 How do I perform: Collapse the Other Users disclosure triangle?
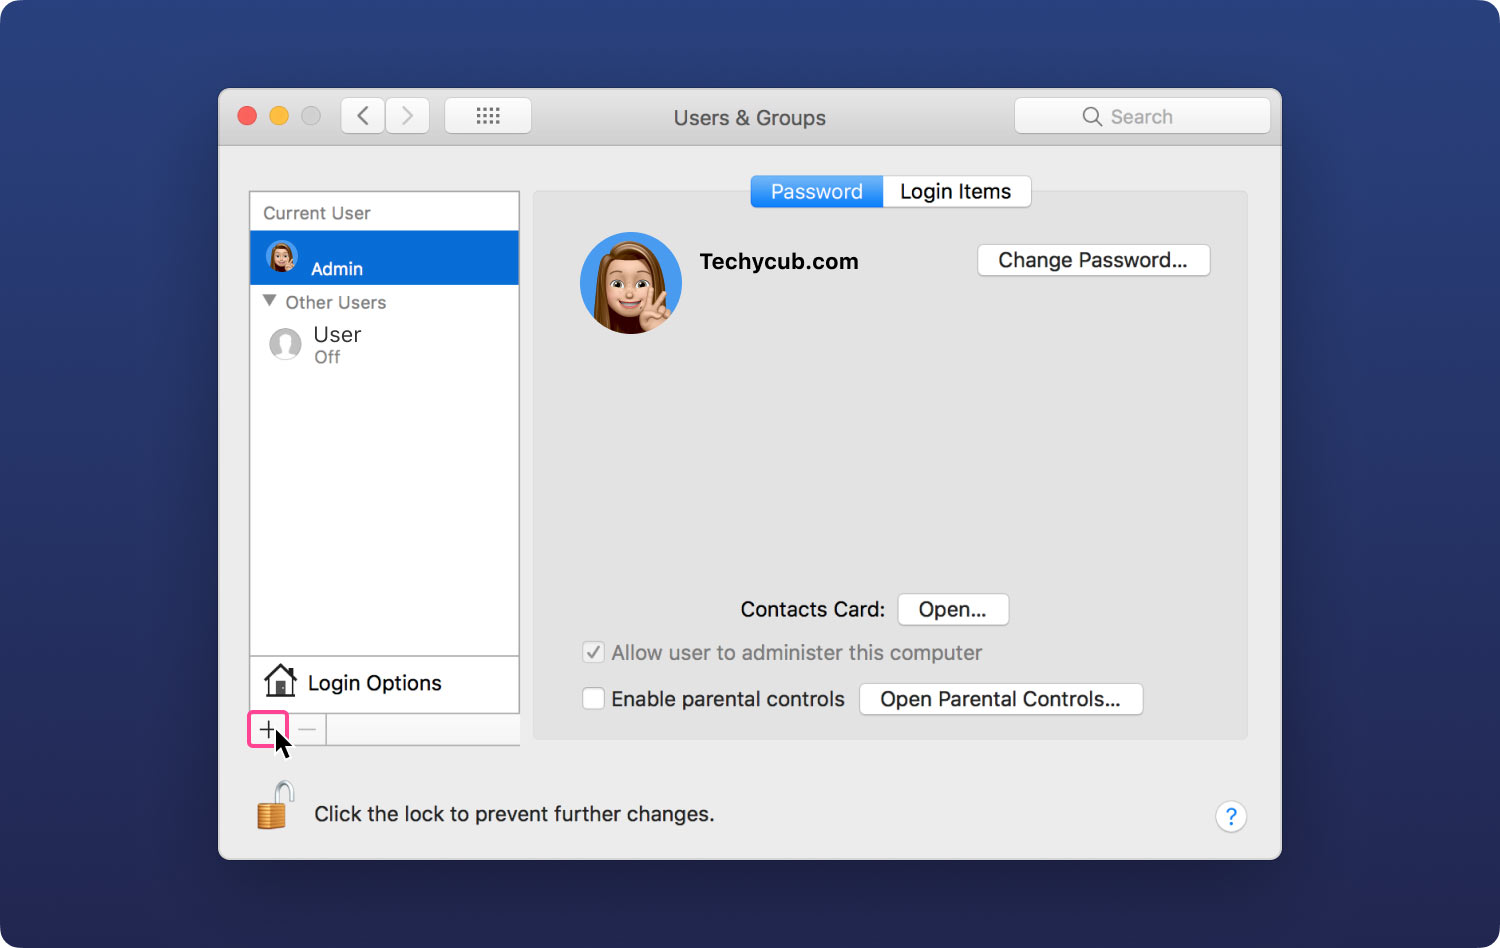point(269,301)
